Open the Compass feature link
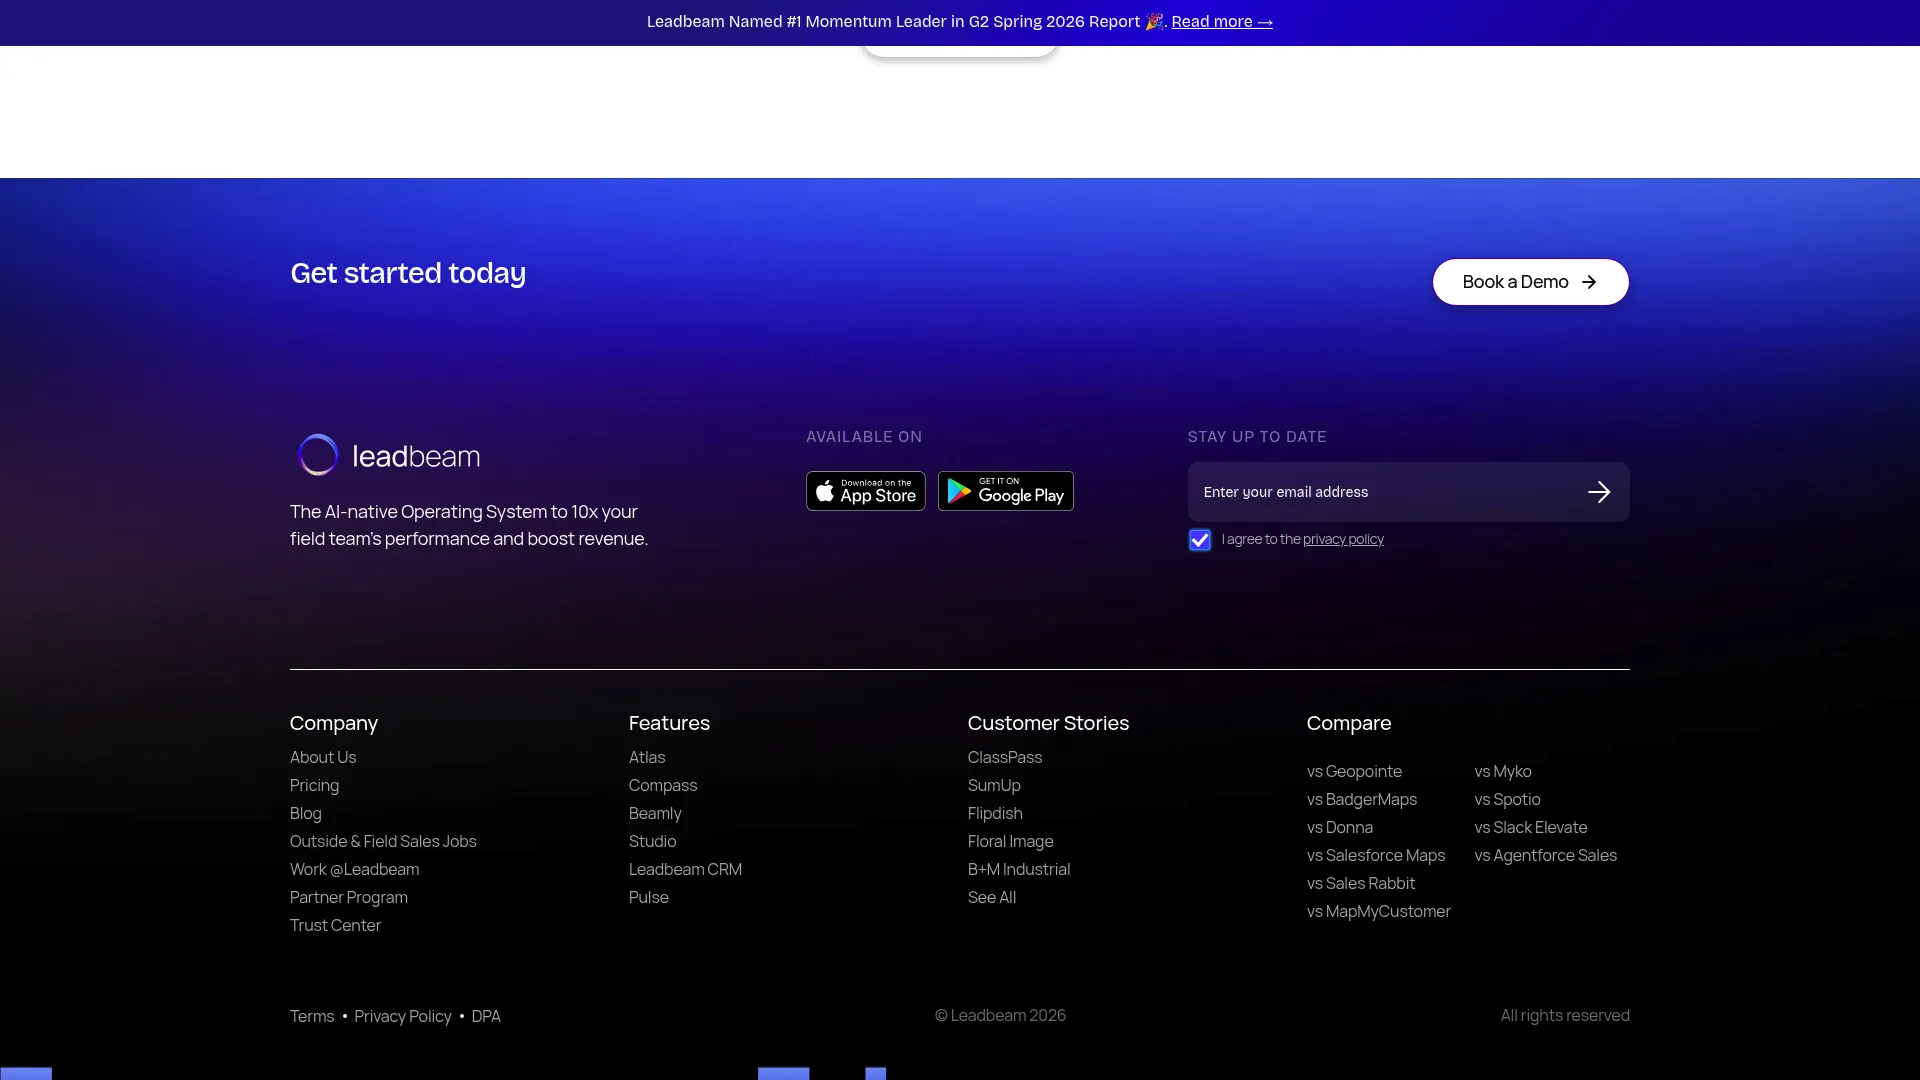The height and width of the screenshot is (1080, 1920). click(x=663, y=786)
